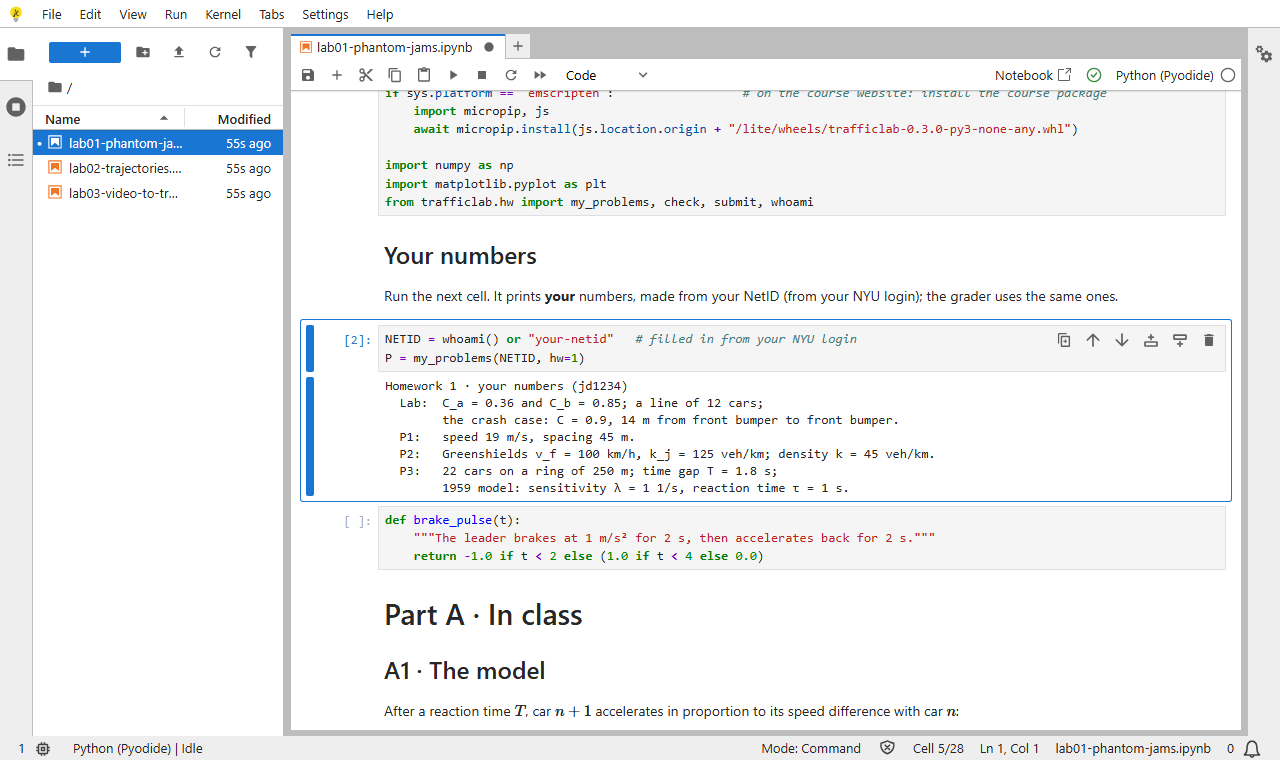Move the active cell up
1280x760 pixels.
[x=1093, y=340]
